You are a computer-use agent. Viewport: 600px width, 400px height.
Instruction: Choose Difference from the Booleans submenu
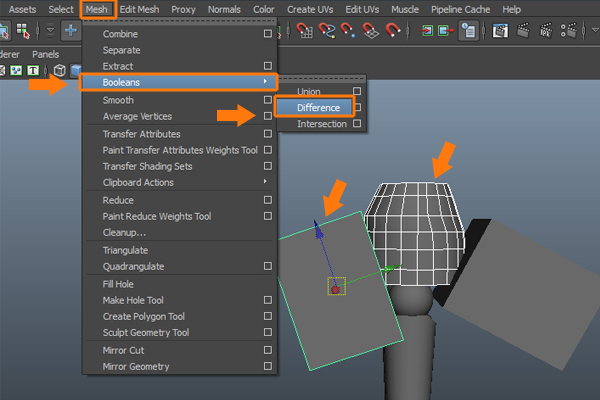[318, 107]
